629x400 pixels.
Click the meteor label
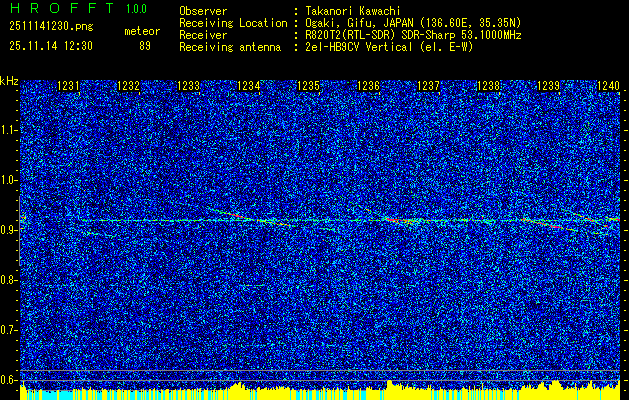click(142, 31)
